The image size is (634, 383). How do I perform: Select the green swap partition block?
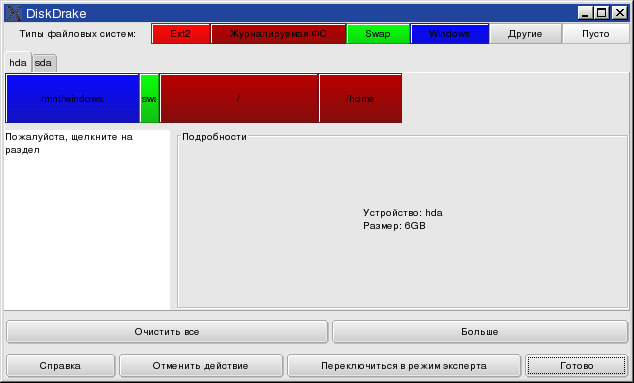[x=149, y=98]
